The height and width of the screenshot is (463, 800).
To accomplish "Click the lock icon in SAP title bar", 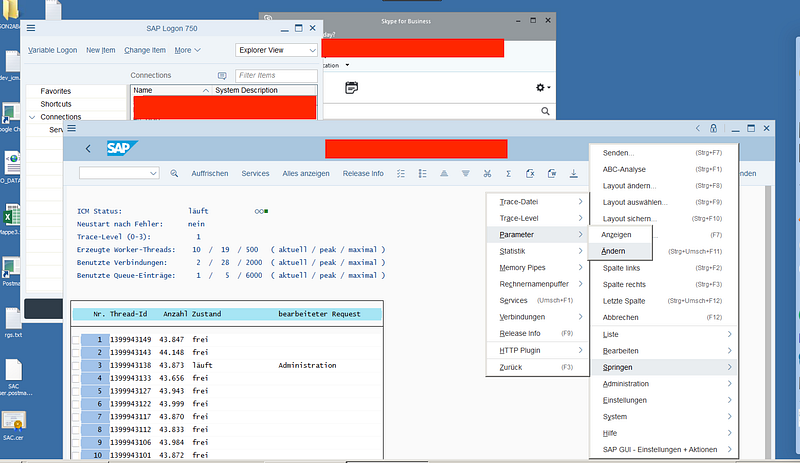I will pos(713,129).
